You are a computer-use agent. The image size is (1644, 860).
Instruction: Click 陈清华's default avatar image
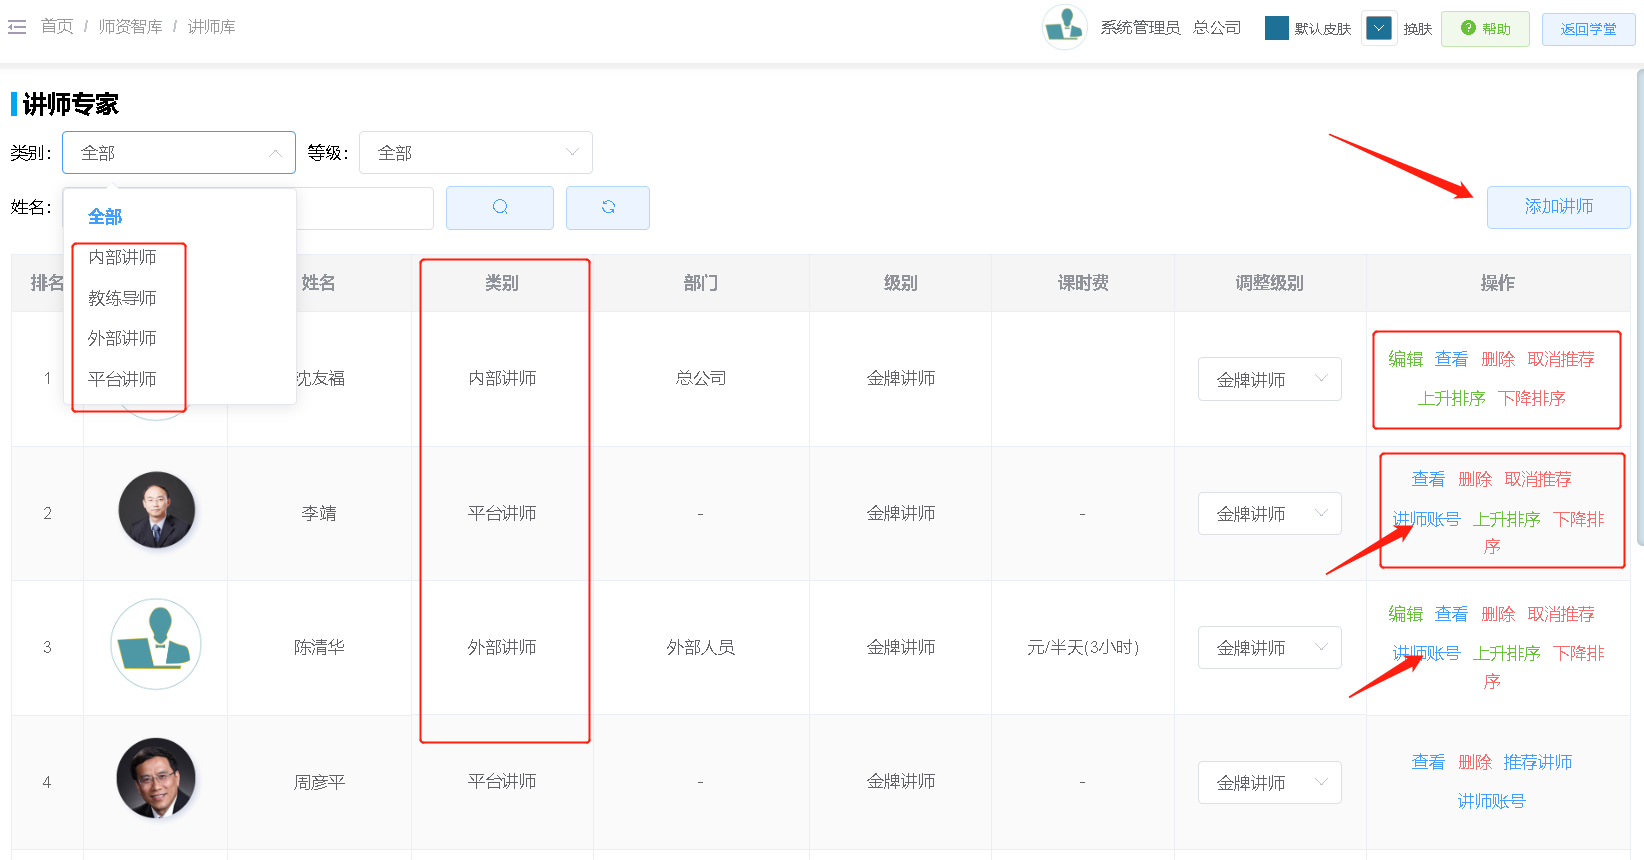[156, 645]
